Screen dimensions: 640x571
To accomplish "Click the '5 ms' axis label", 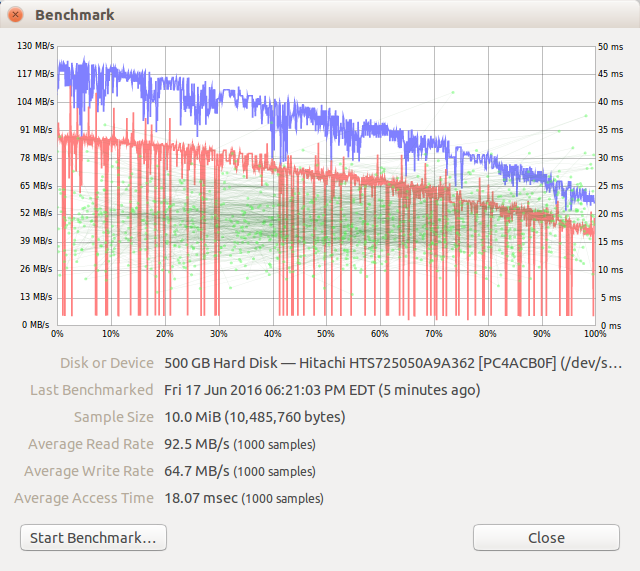I will (611, 298).
